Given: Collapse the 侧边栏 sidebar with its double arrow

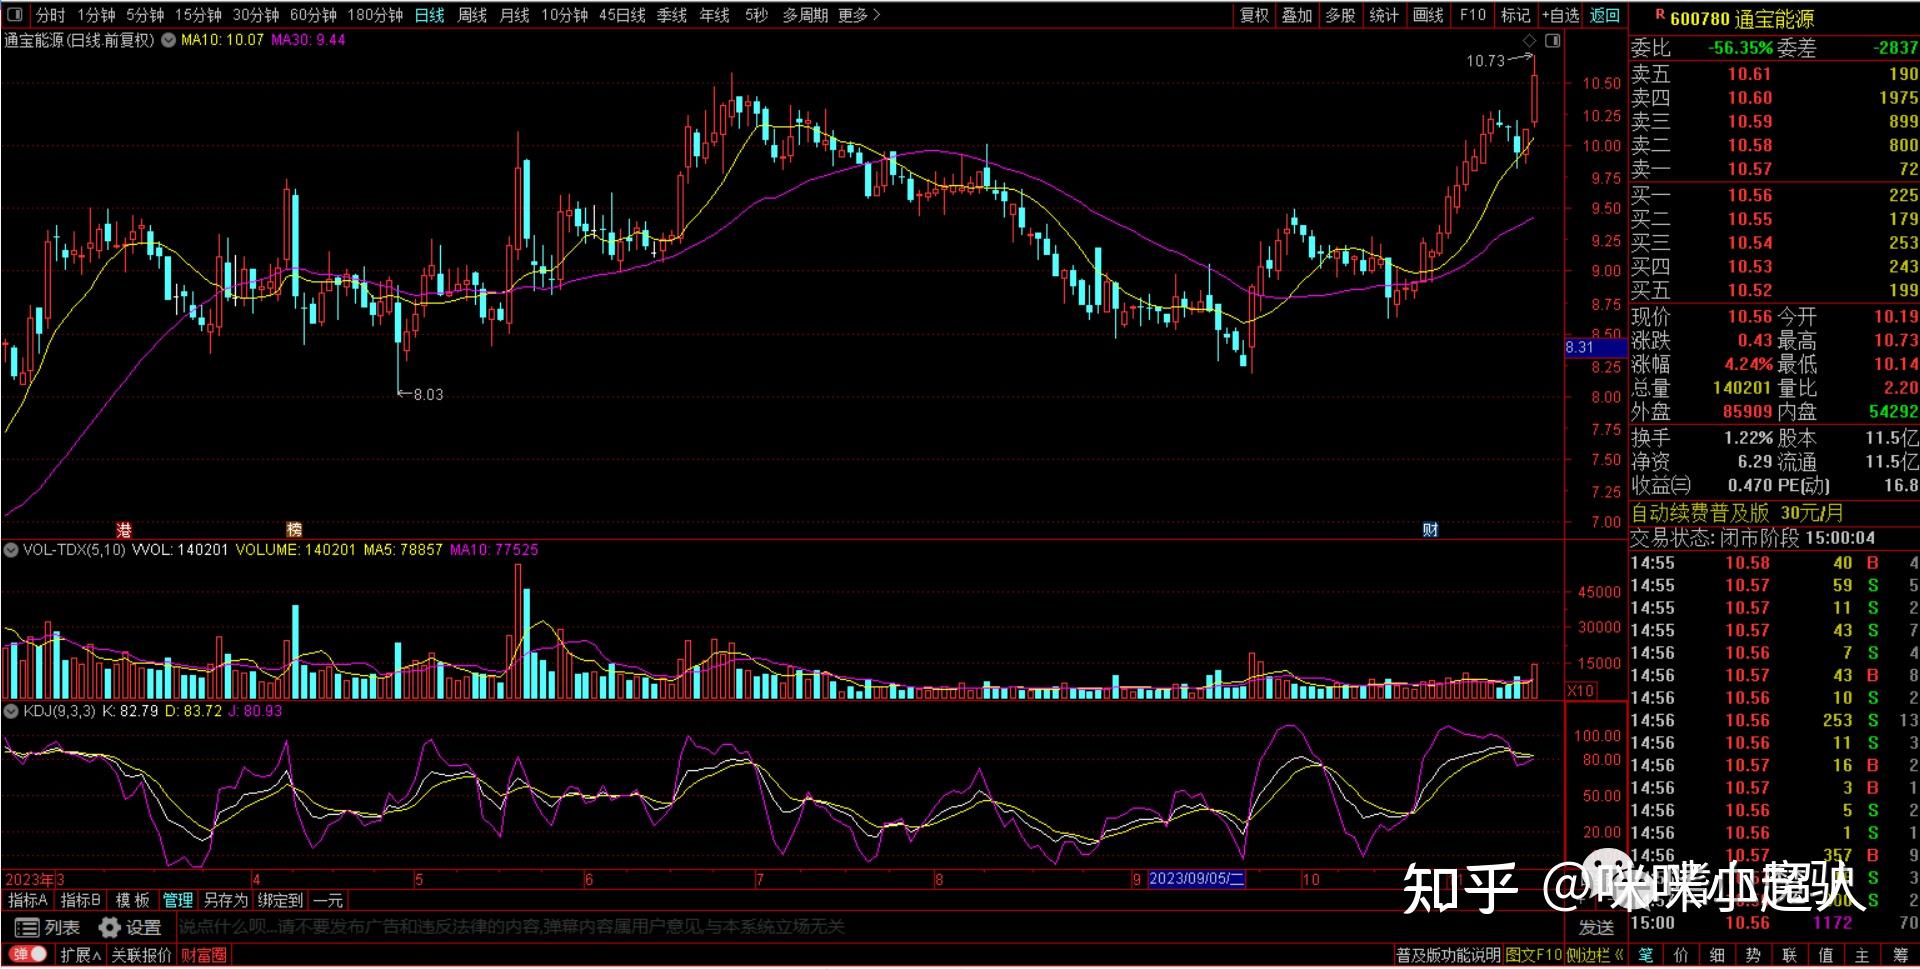Looking at the screenshot, I should pos(1596,955).
